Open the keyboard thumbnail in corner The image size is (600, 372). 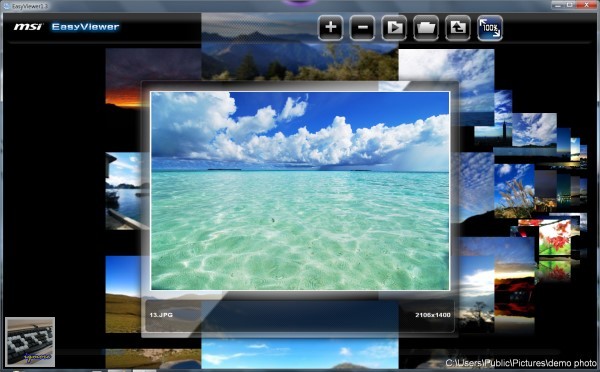tap(30, 342)
